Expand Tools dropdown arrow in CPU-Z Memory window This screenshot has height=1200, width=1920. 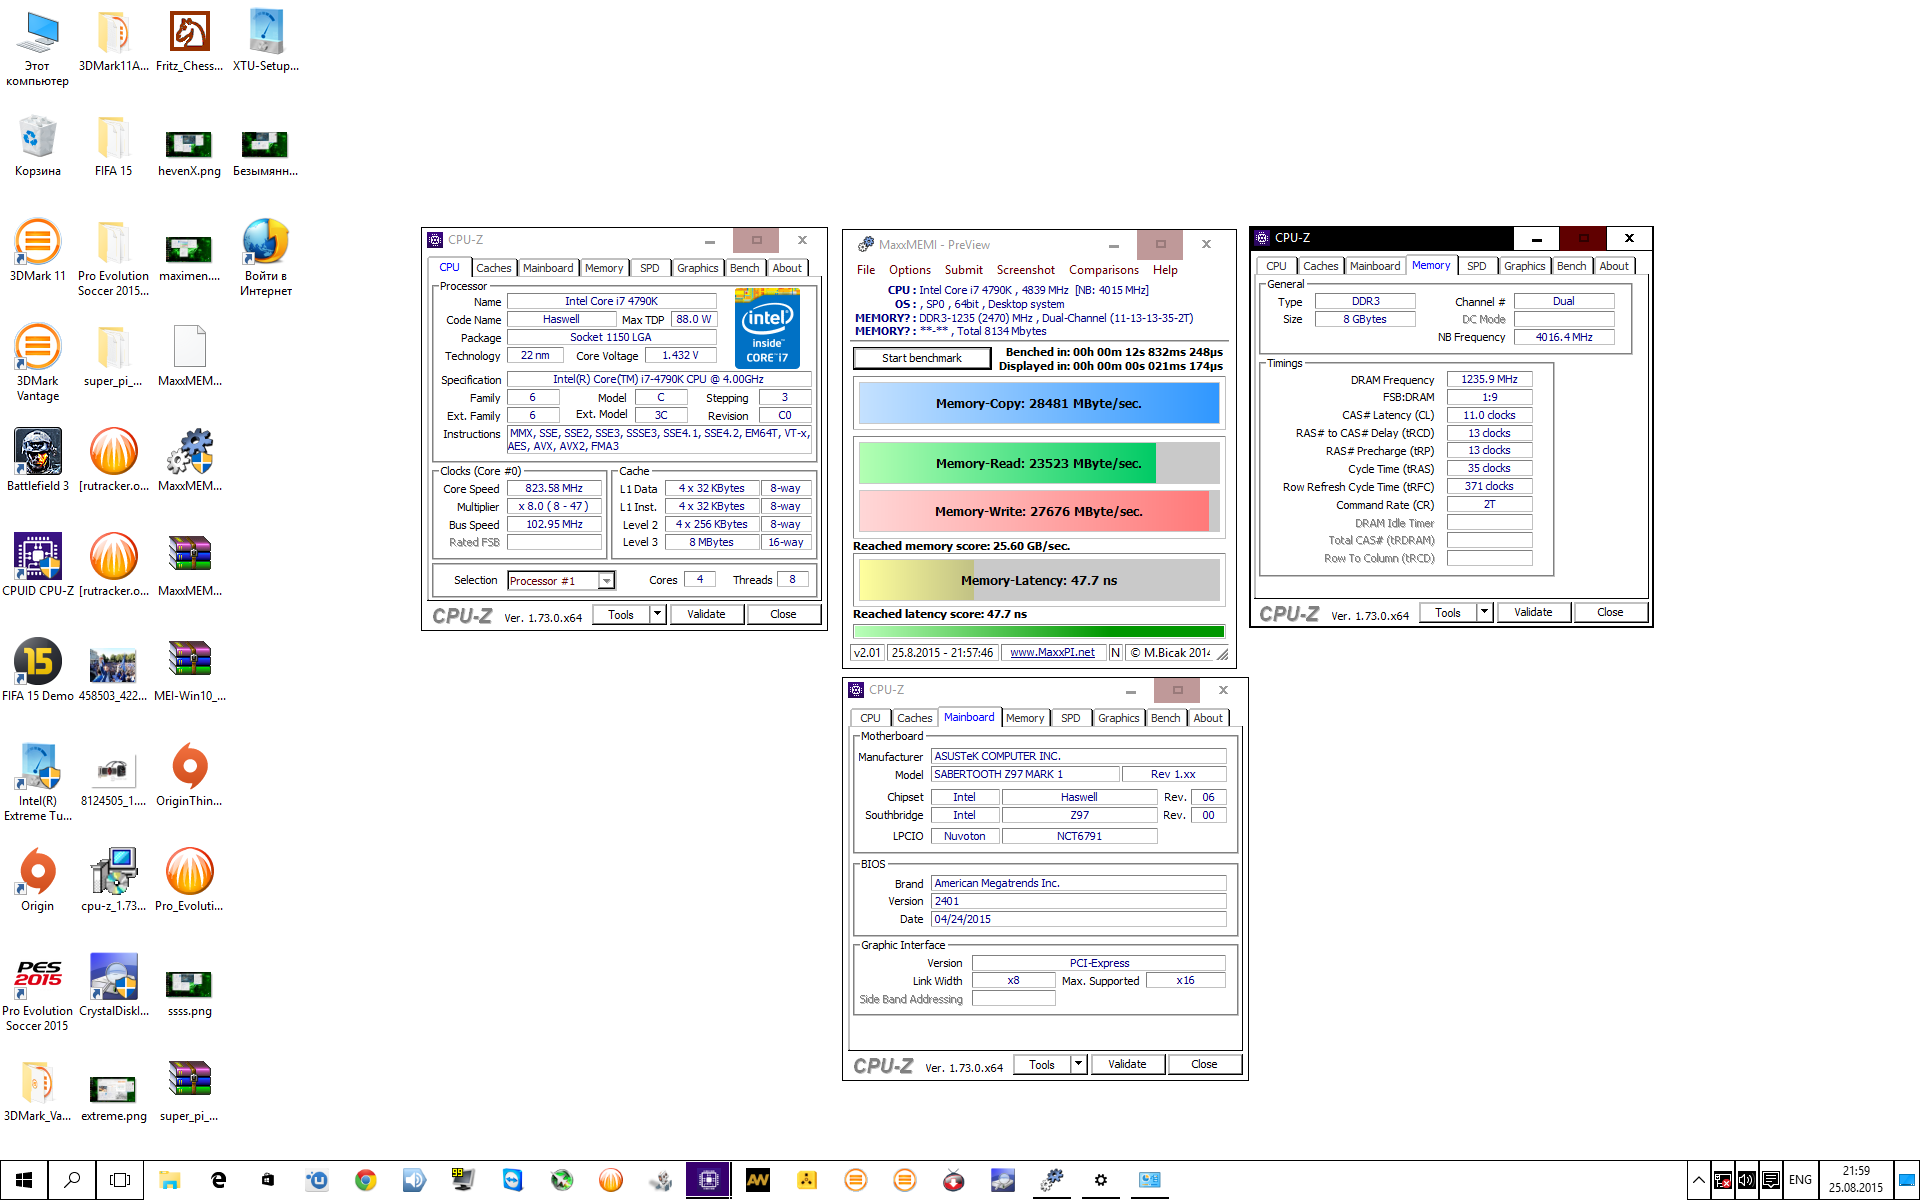[x=1485, y=612]
